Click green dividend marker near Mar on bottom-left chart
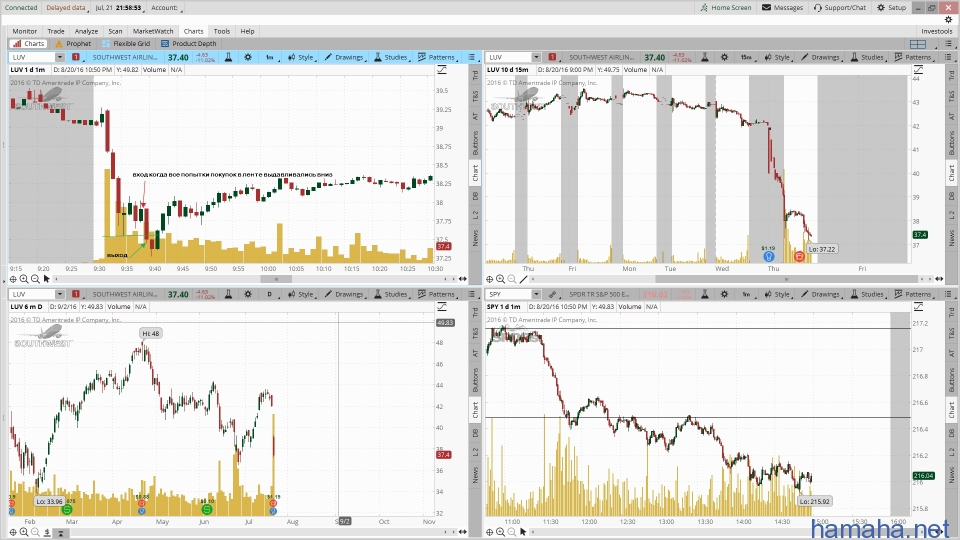 (67, 509)
